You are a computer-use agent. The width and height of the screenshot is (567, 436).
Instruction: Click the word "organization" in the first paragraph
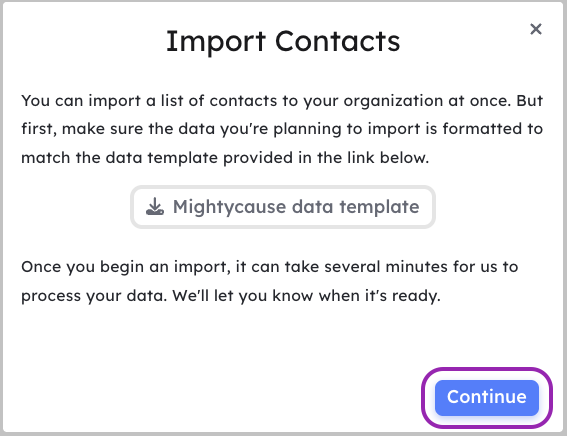[393, 102]
